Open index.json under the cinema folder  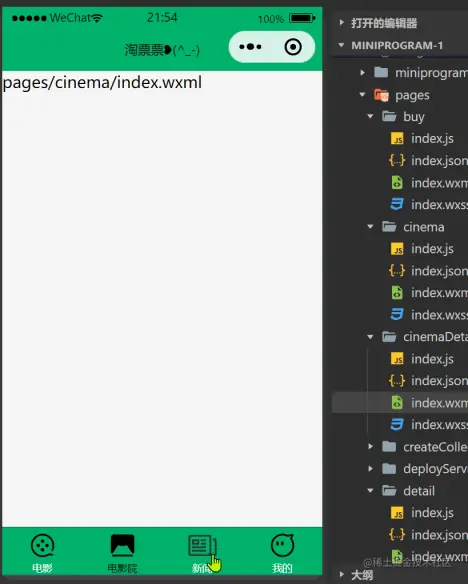coord(439,270)
